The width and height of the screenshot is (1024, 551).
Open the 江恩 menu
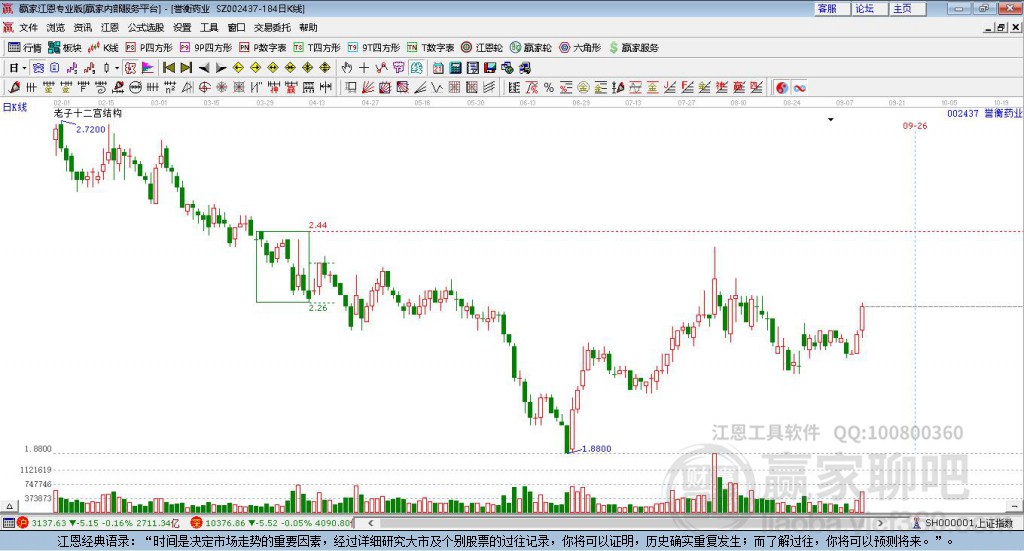[x=110, y=27]
